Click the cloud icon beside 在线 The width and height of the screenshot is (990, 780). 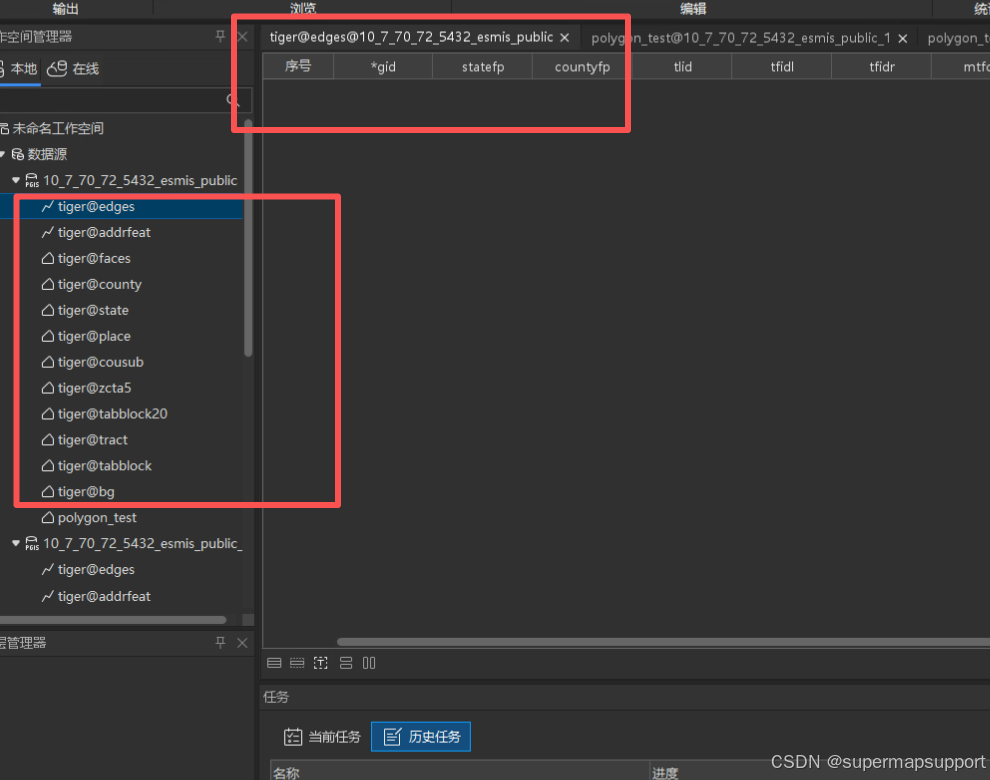57,68
